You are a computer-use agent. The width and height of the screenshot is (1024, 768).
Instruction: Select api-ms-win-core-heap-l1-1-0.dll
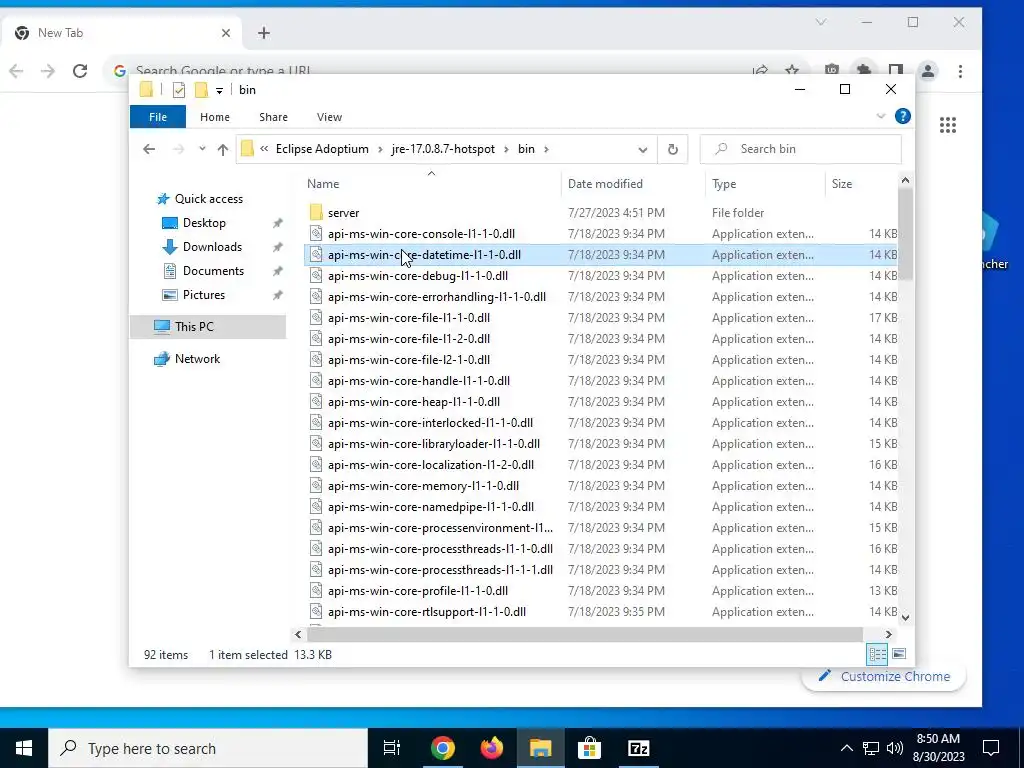pyautogui.click(x=414, y=402)
